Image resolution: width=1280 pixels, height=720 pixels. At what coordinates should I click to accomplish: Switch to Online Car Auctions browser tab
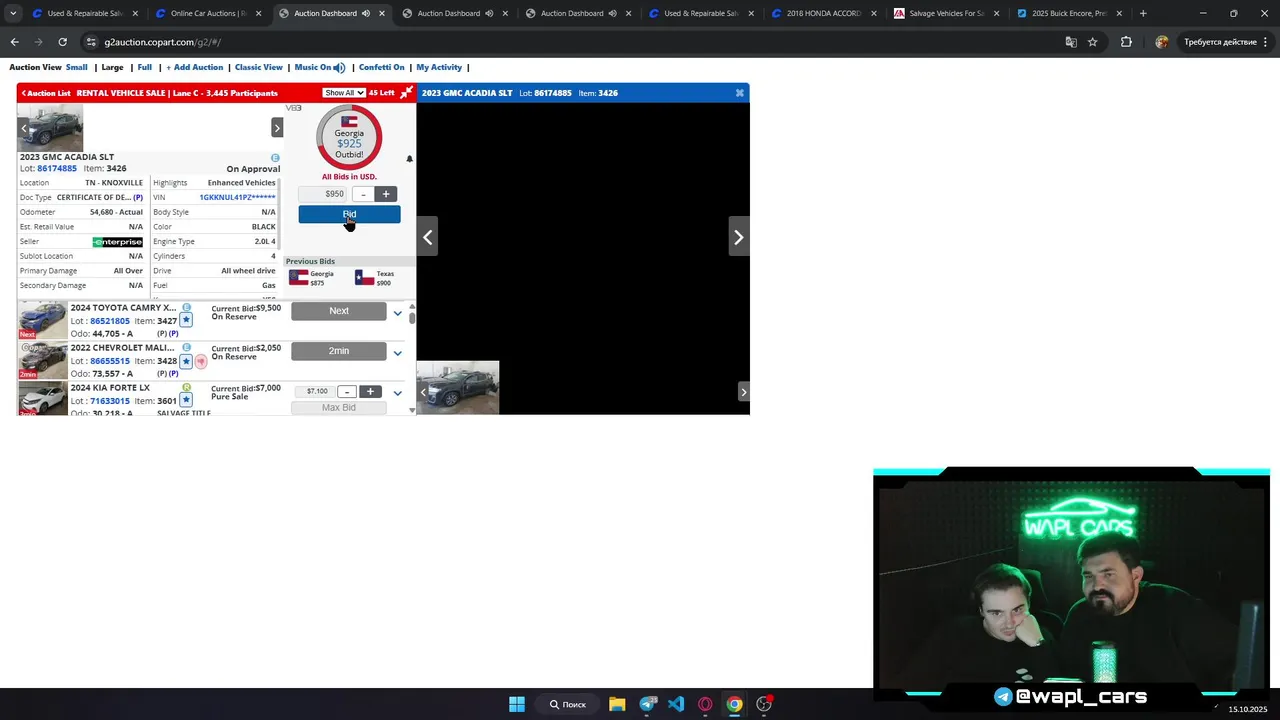click(x=209, y=13)
